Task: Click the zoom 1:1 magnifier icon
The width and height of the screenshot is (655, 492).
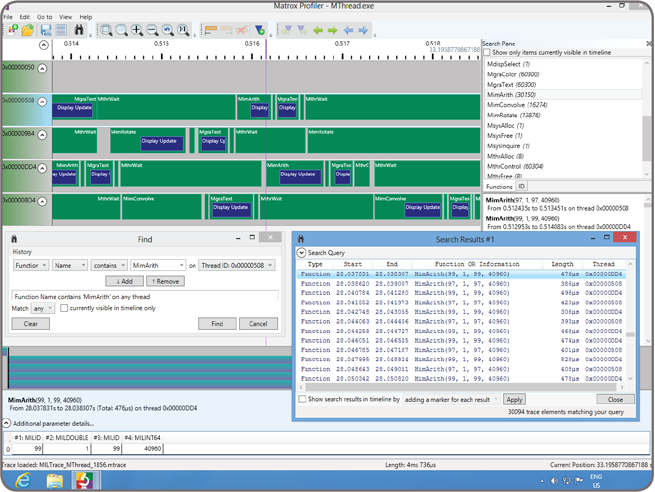Action: [x=183, y=30]
